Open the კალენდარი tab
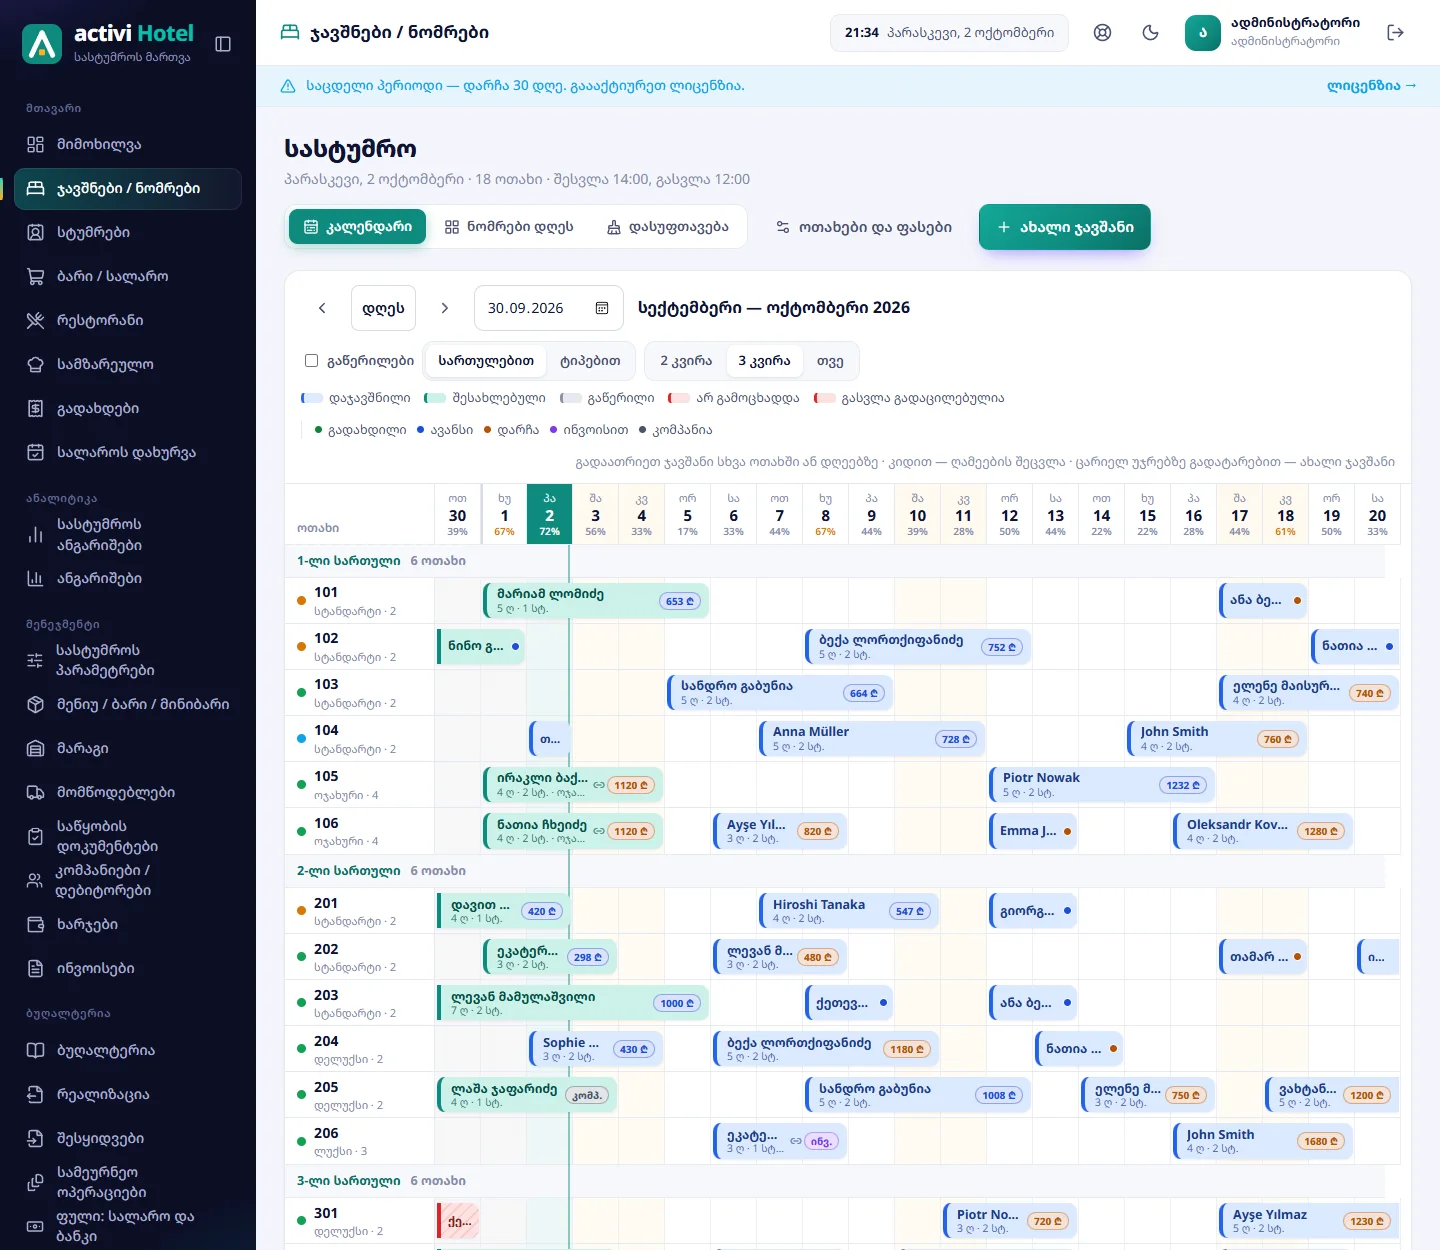Screen dimensions: 1440x1250 (x=357, y=227)
